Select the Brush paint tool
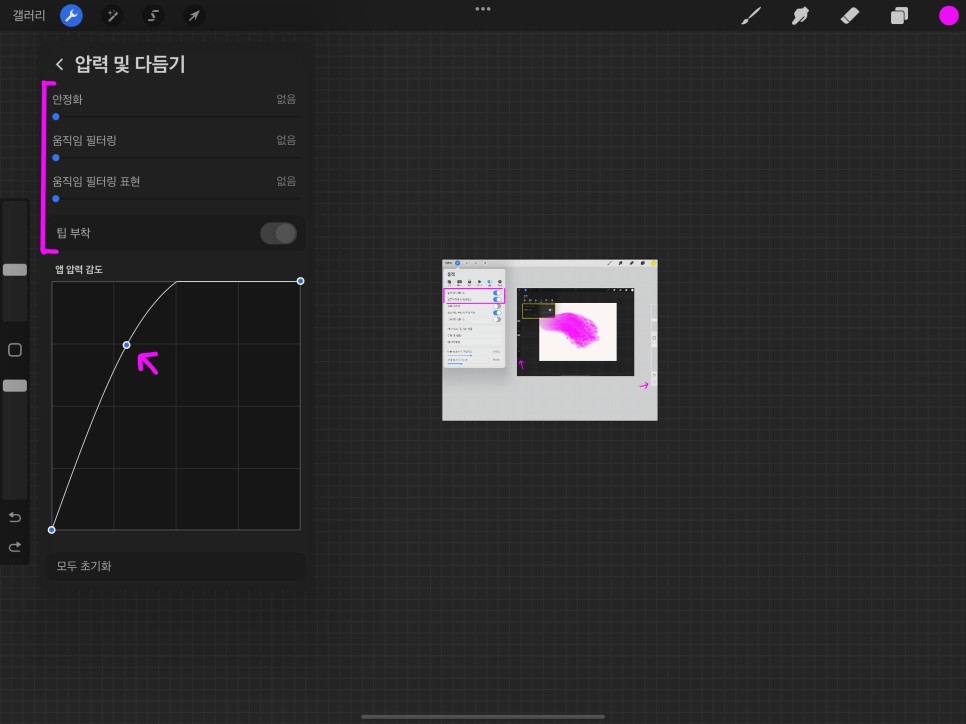This screenshot has height=724, width=966. 751,15
